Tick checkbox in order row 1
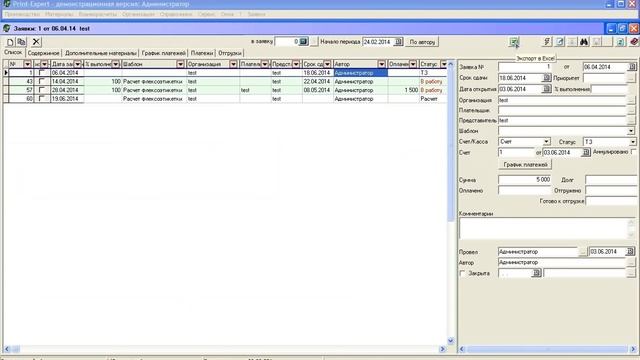This screenshot has height=360, width=640. tap(41, 73)
